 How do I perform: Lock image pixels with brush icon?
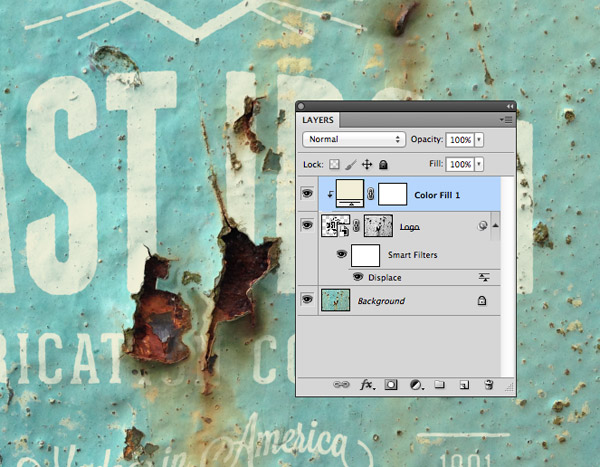[x=351, y=164]
